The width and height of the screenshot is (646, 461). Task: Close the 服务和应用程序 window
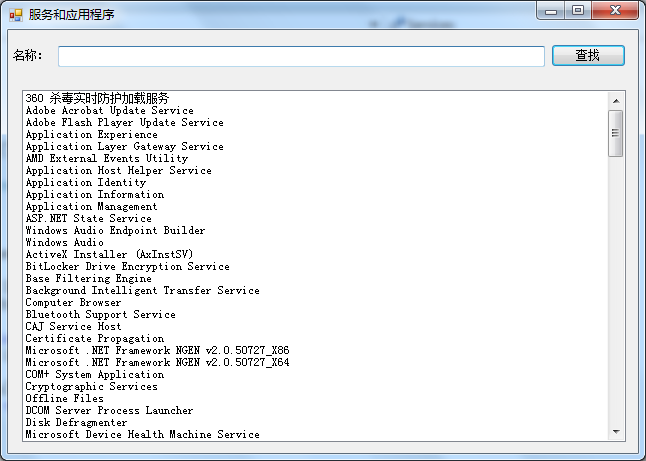pyautogui.click(x=616, y=10)
